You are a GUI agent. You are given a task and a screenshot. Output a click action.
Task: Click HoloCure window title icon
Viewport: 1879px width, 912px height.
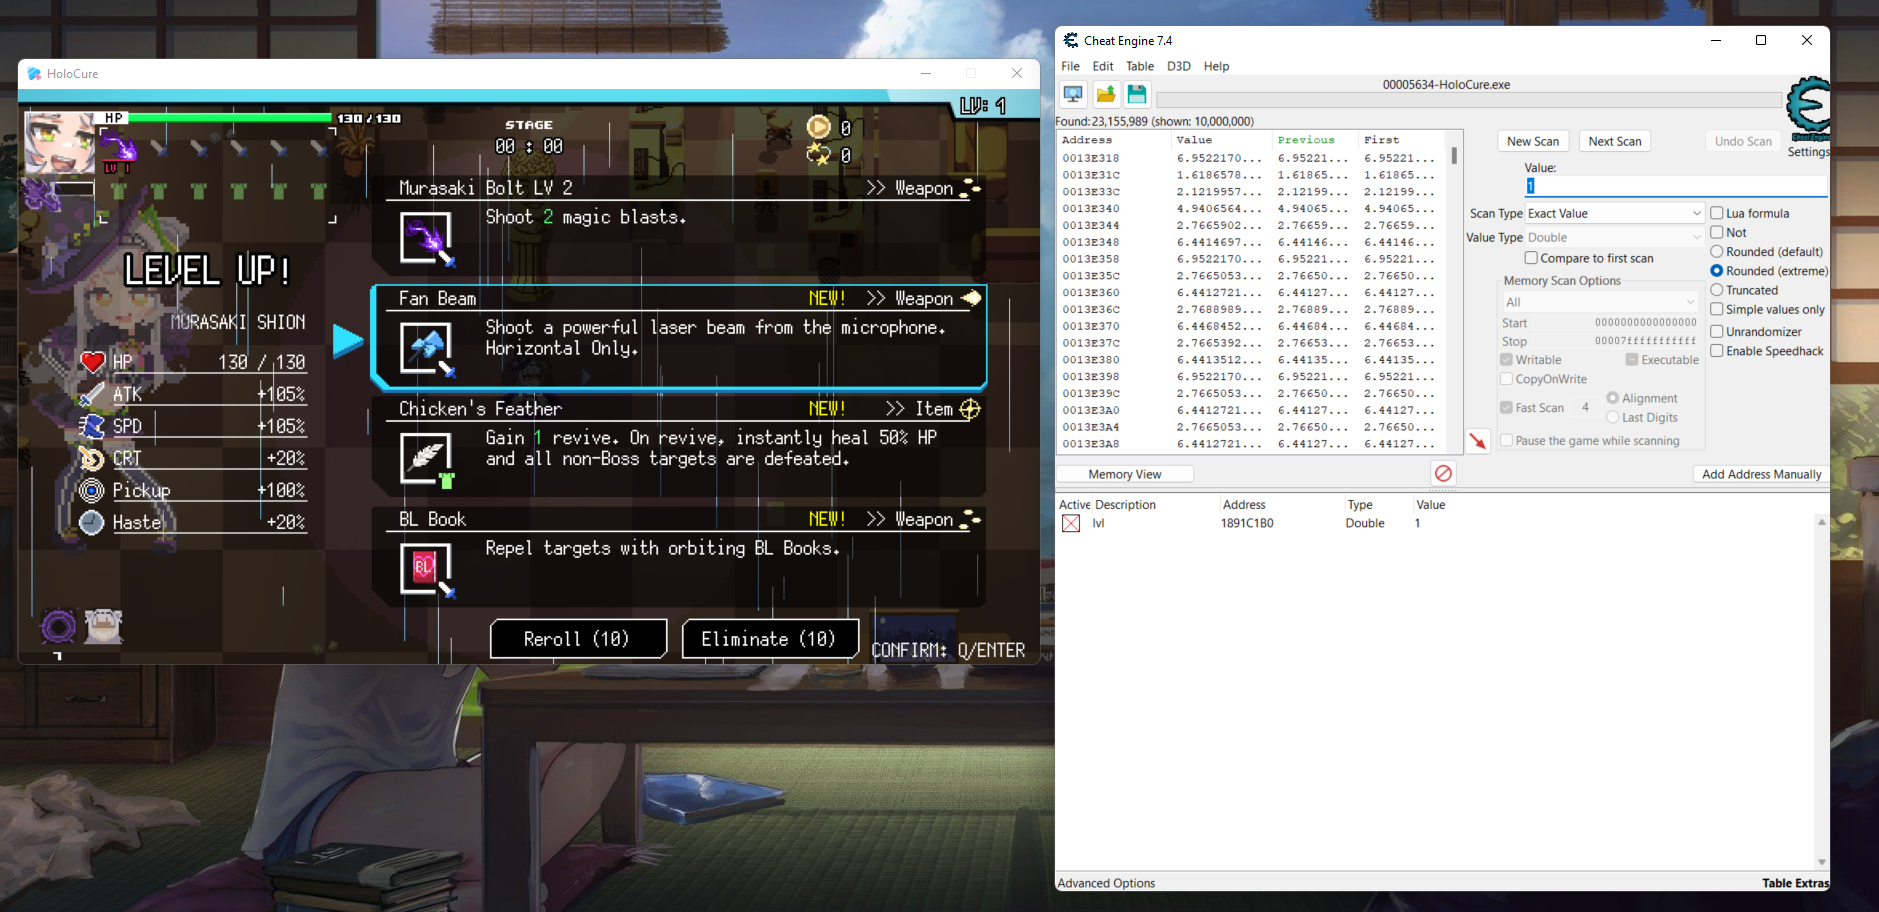[x=34, y=73]
